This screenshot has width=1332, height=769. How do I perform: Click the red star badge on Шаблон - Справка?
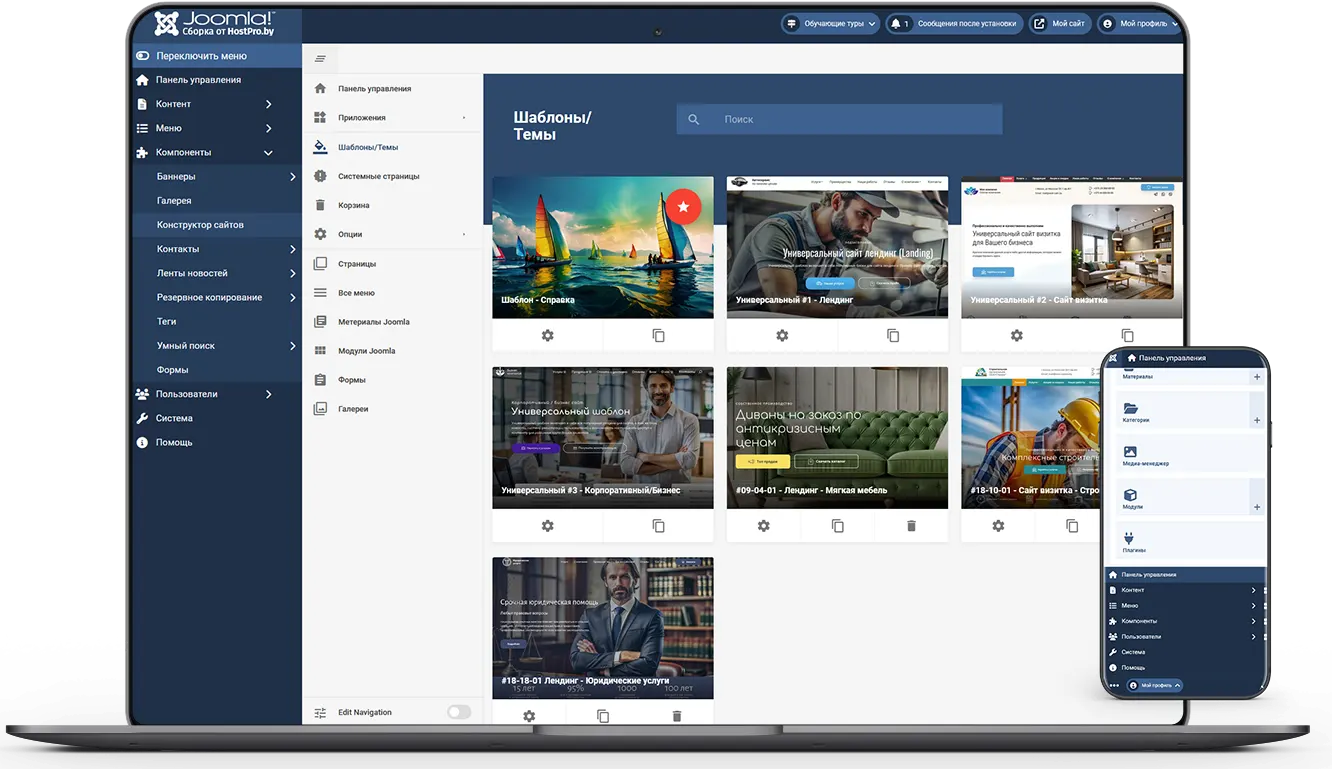click(x=683, y=207)
